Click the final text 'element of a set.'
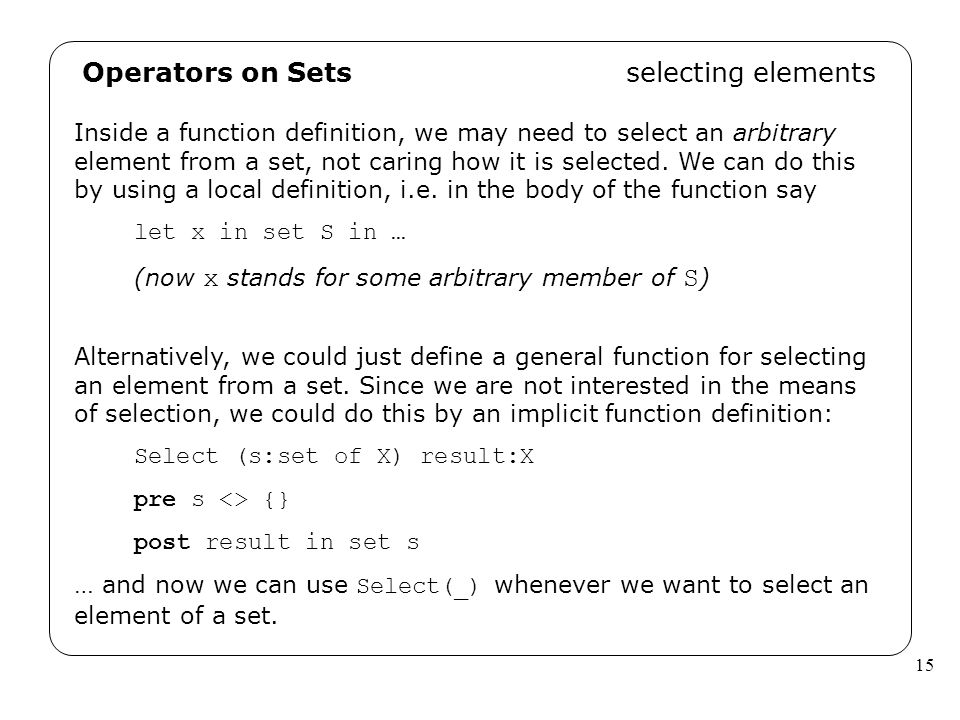This screenshot has width=960, height=720. [176, 616]
